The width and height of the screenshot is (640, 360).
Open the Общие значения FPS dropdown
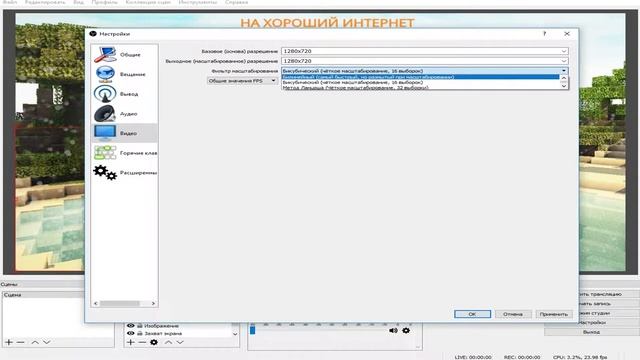[x=242, y=81]
